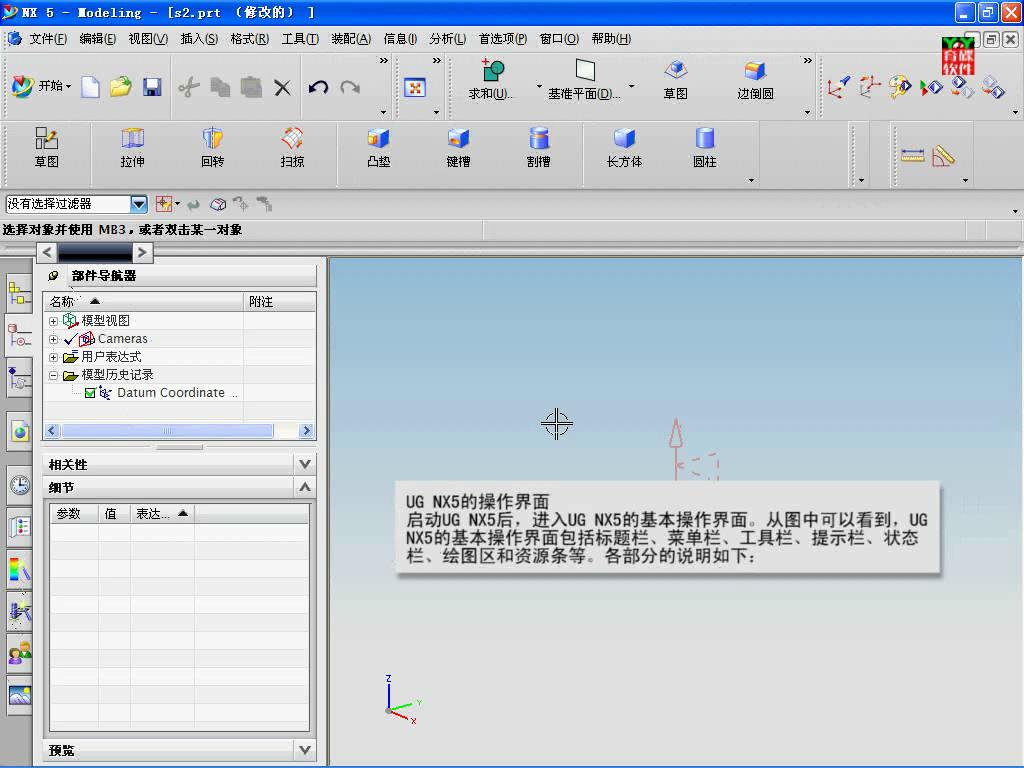The width and height of the screenshot is (1024, 768).
Task: Expand the 预览 panel section
Action: (x=304, y=750)
